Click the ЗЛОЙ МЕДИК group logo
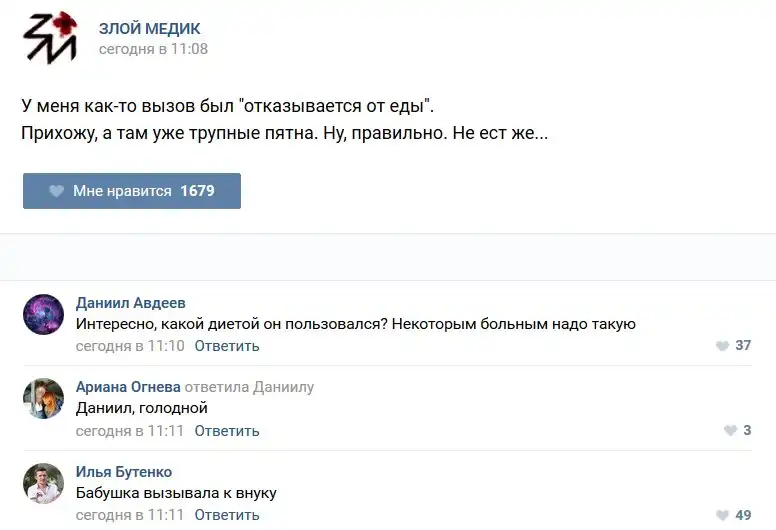776x530 pixels. 49,38
